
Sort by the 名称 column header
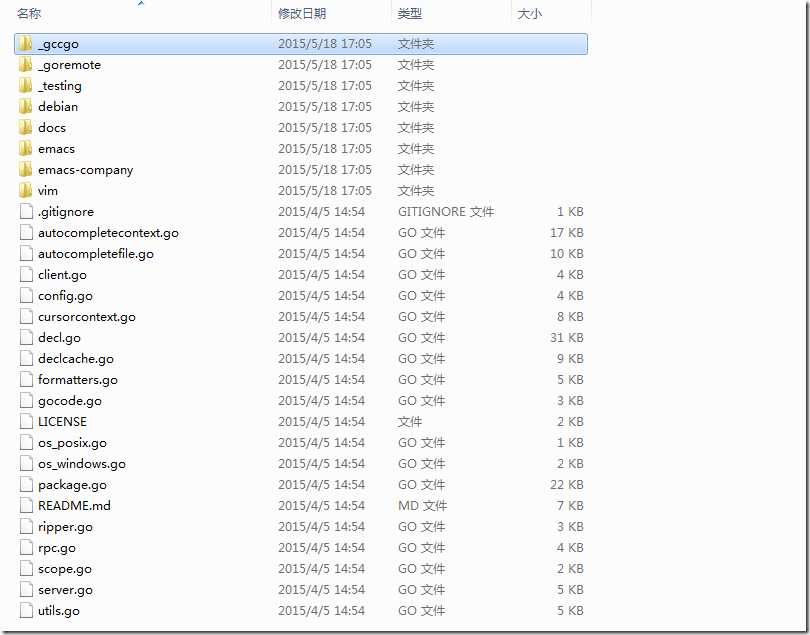pos(29,13)
